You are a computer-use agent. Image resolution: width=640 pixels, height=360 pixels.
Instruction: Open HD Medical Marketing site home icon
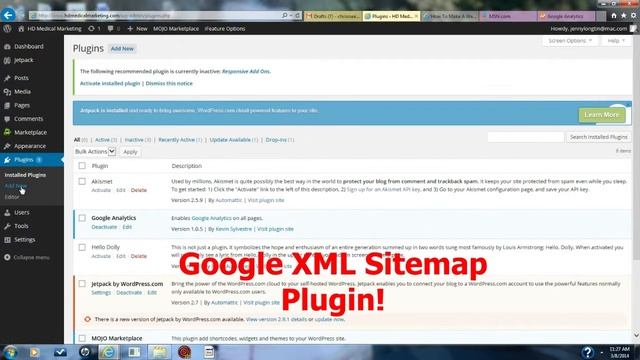21,29
